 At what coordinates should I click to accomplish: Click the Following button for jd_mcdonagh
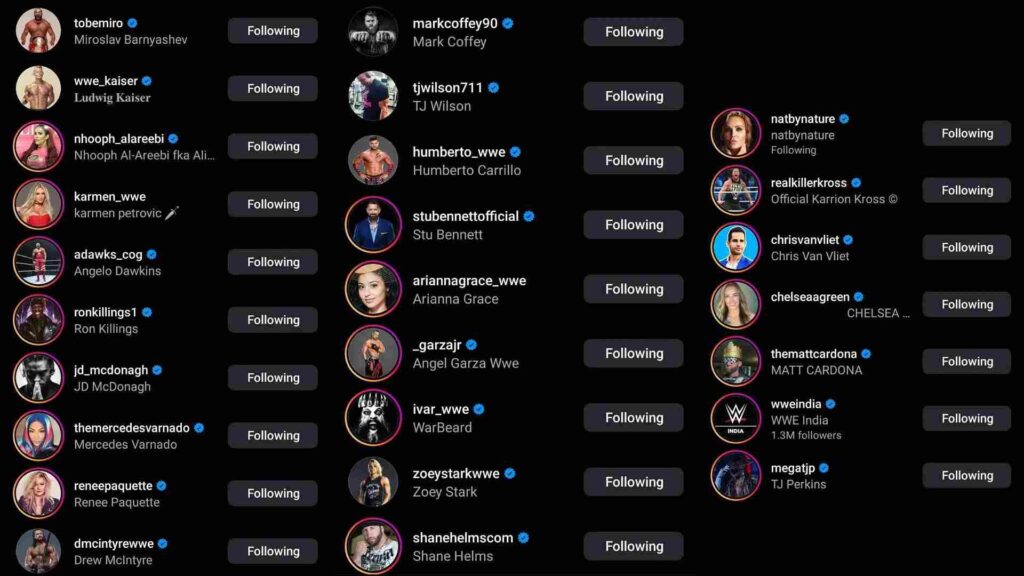tap(273, 377)
